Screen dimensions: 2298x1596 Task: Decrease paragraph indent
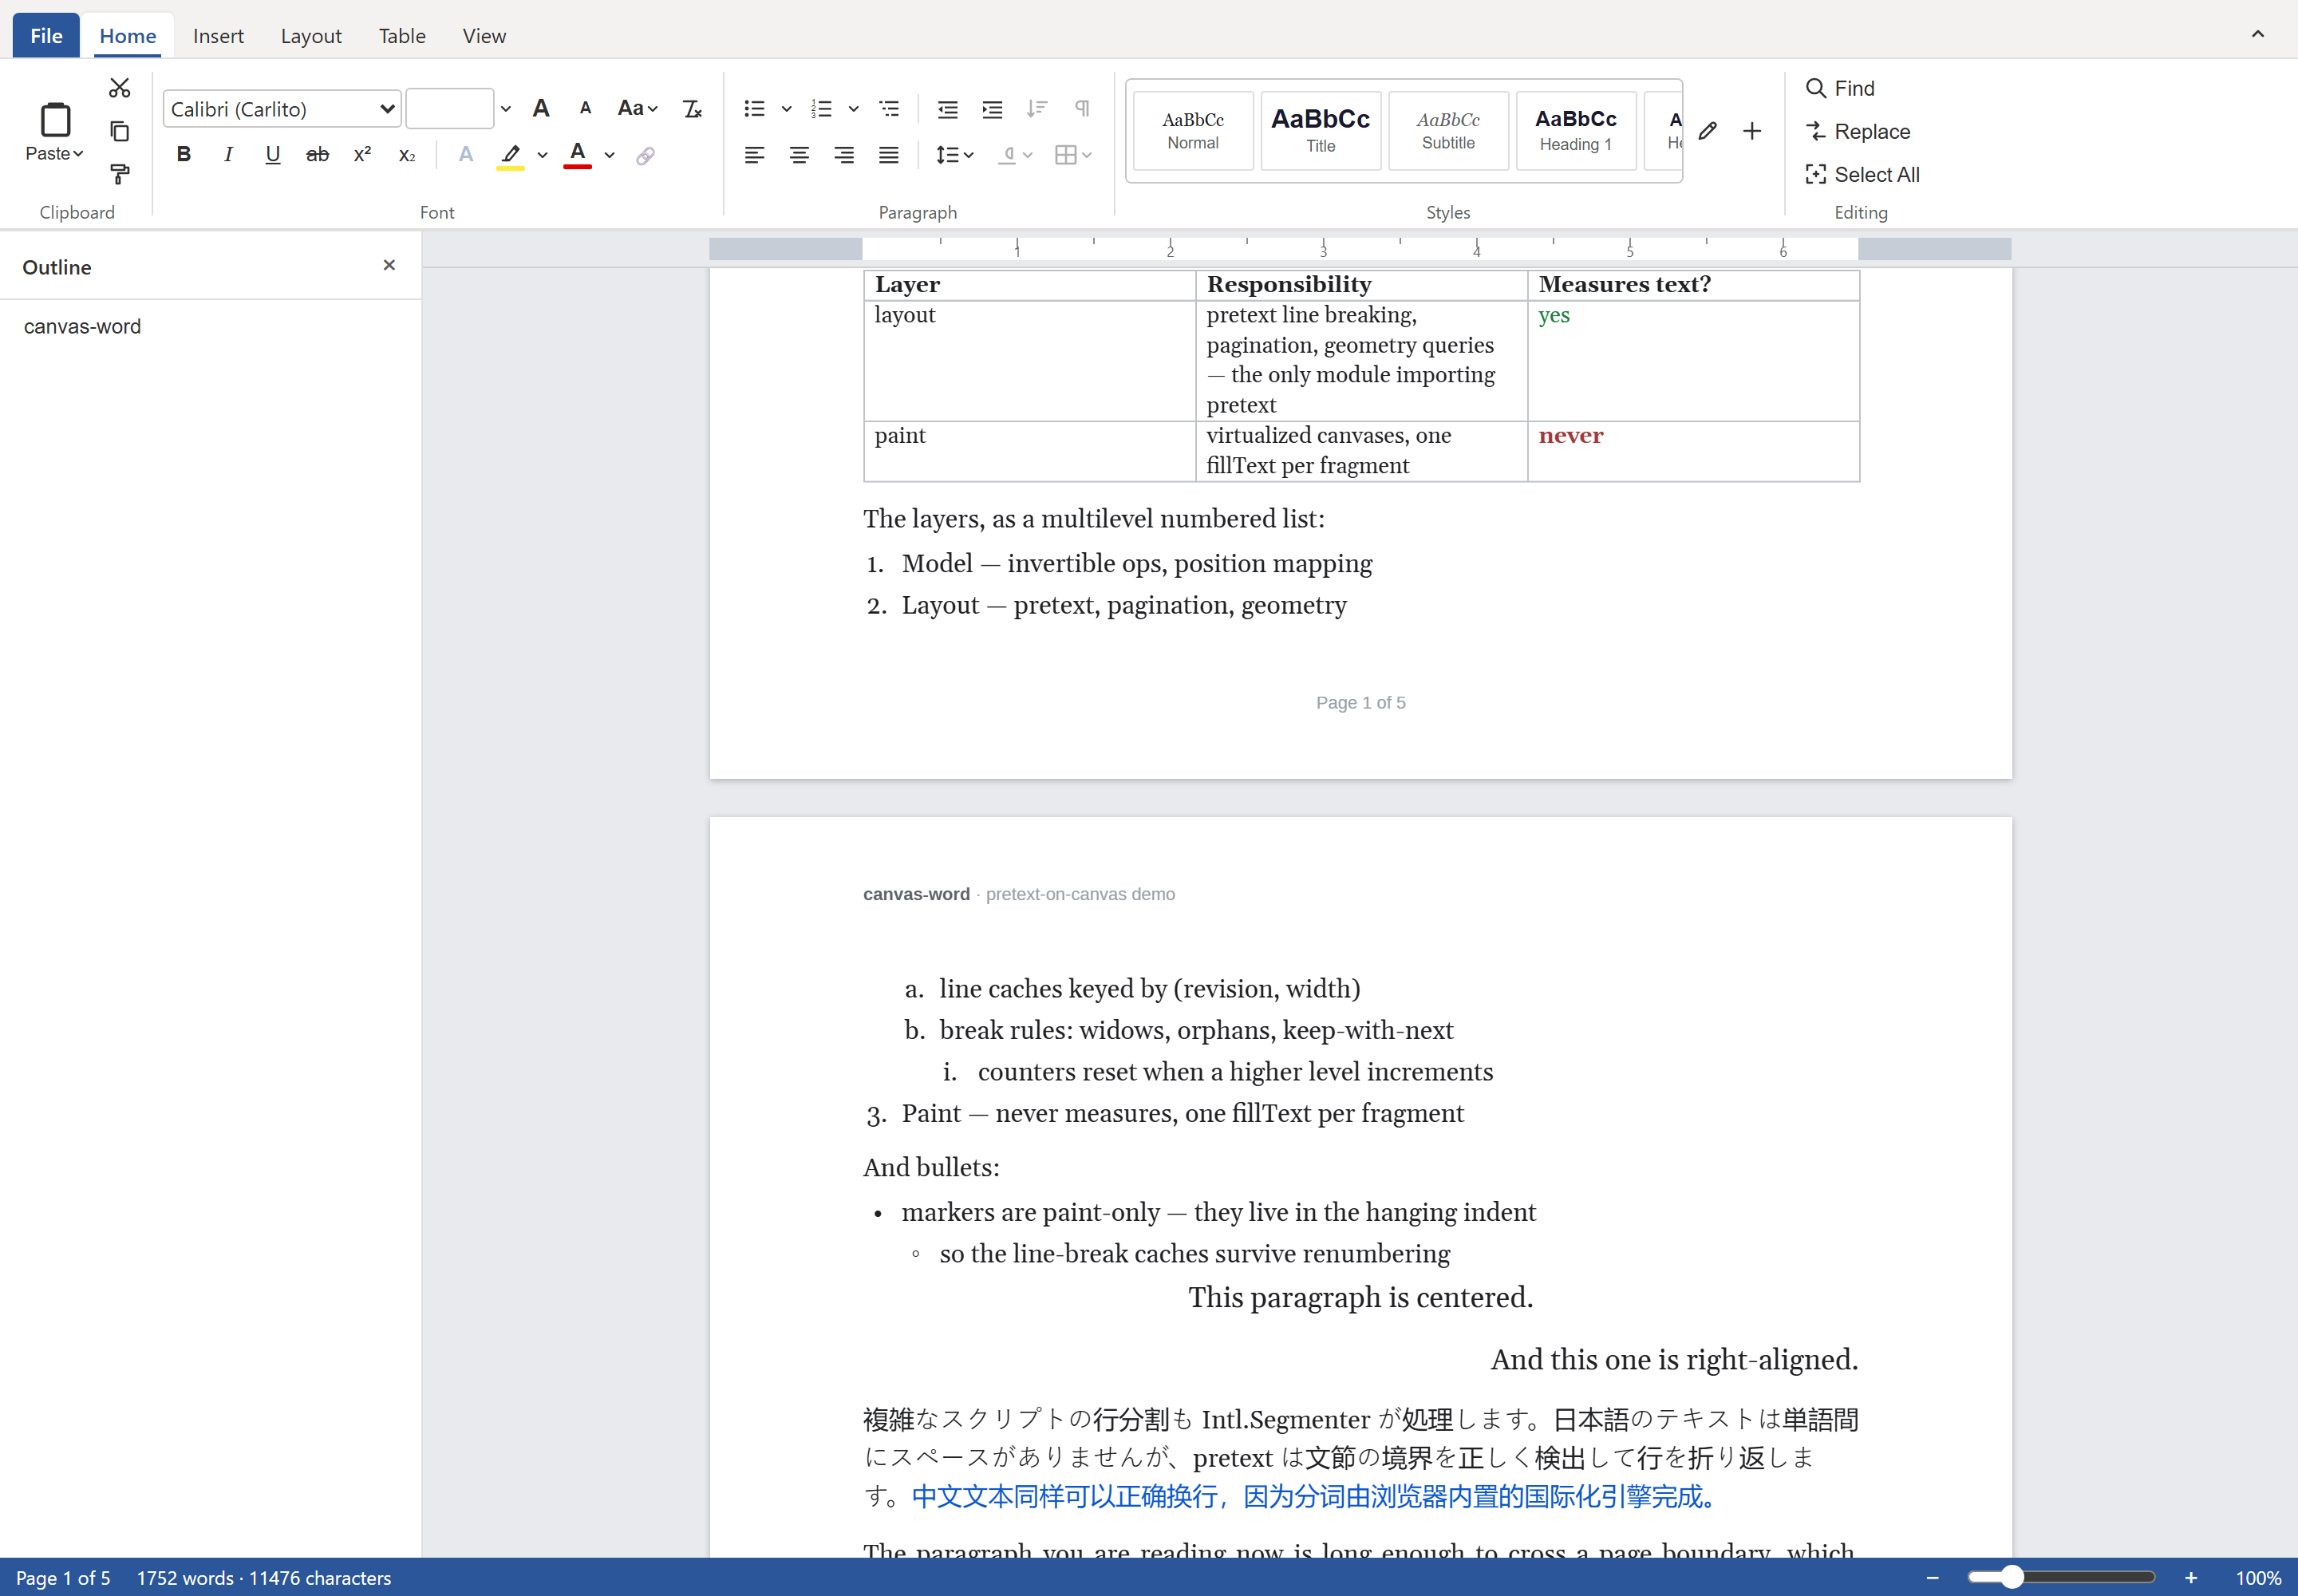pos(947,108)
